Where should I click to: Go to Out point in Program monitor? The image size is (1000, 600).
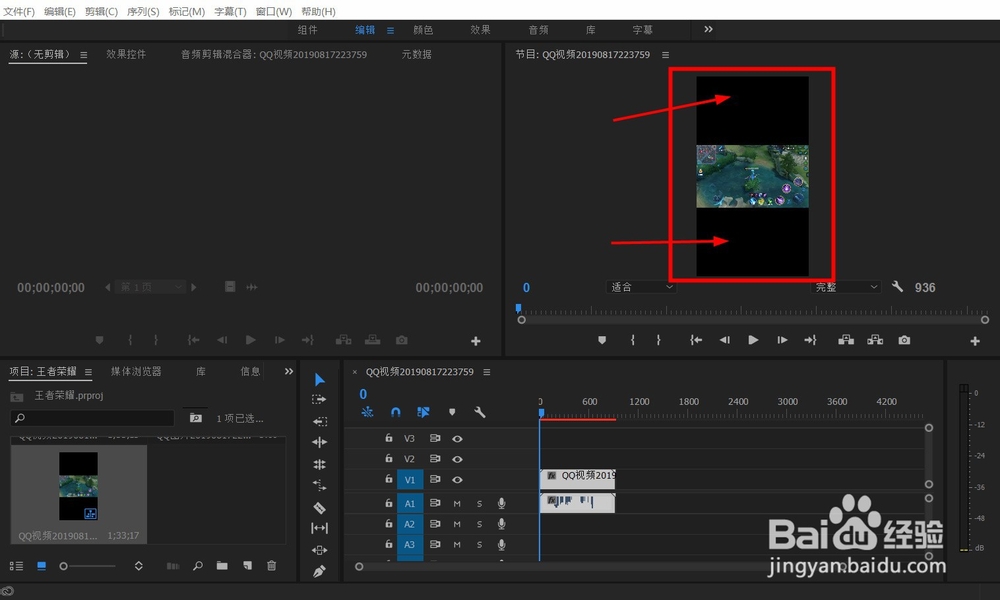pyautogui.click(x=810, y=340)
